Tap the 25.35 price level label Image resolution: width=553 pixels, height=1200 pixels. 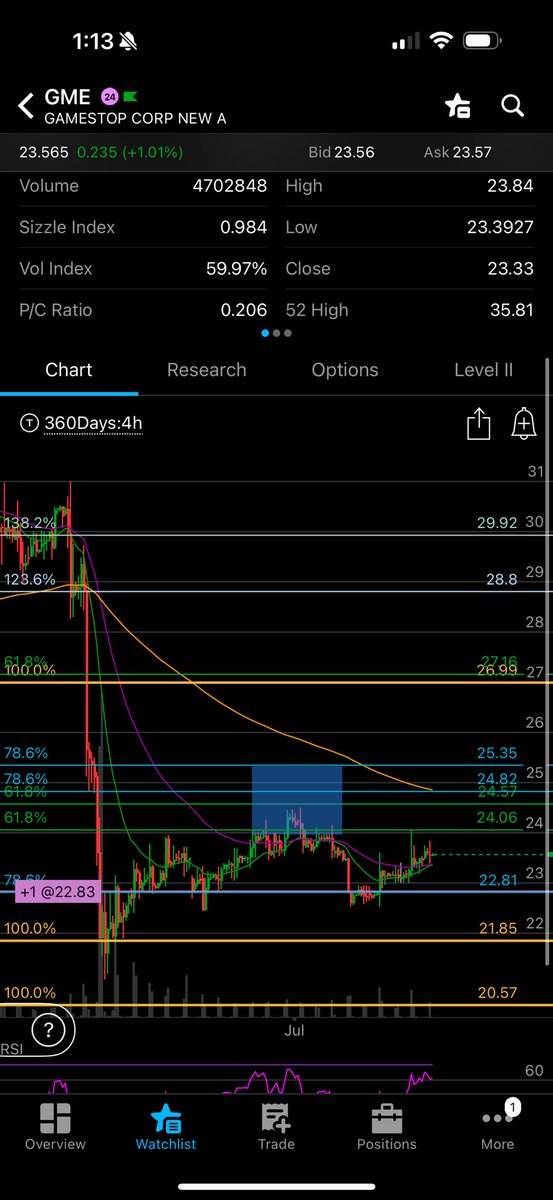click(x=497, y=752)
